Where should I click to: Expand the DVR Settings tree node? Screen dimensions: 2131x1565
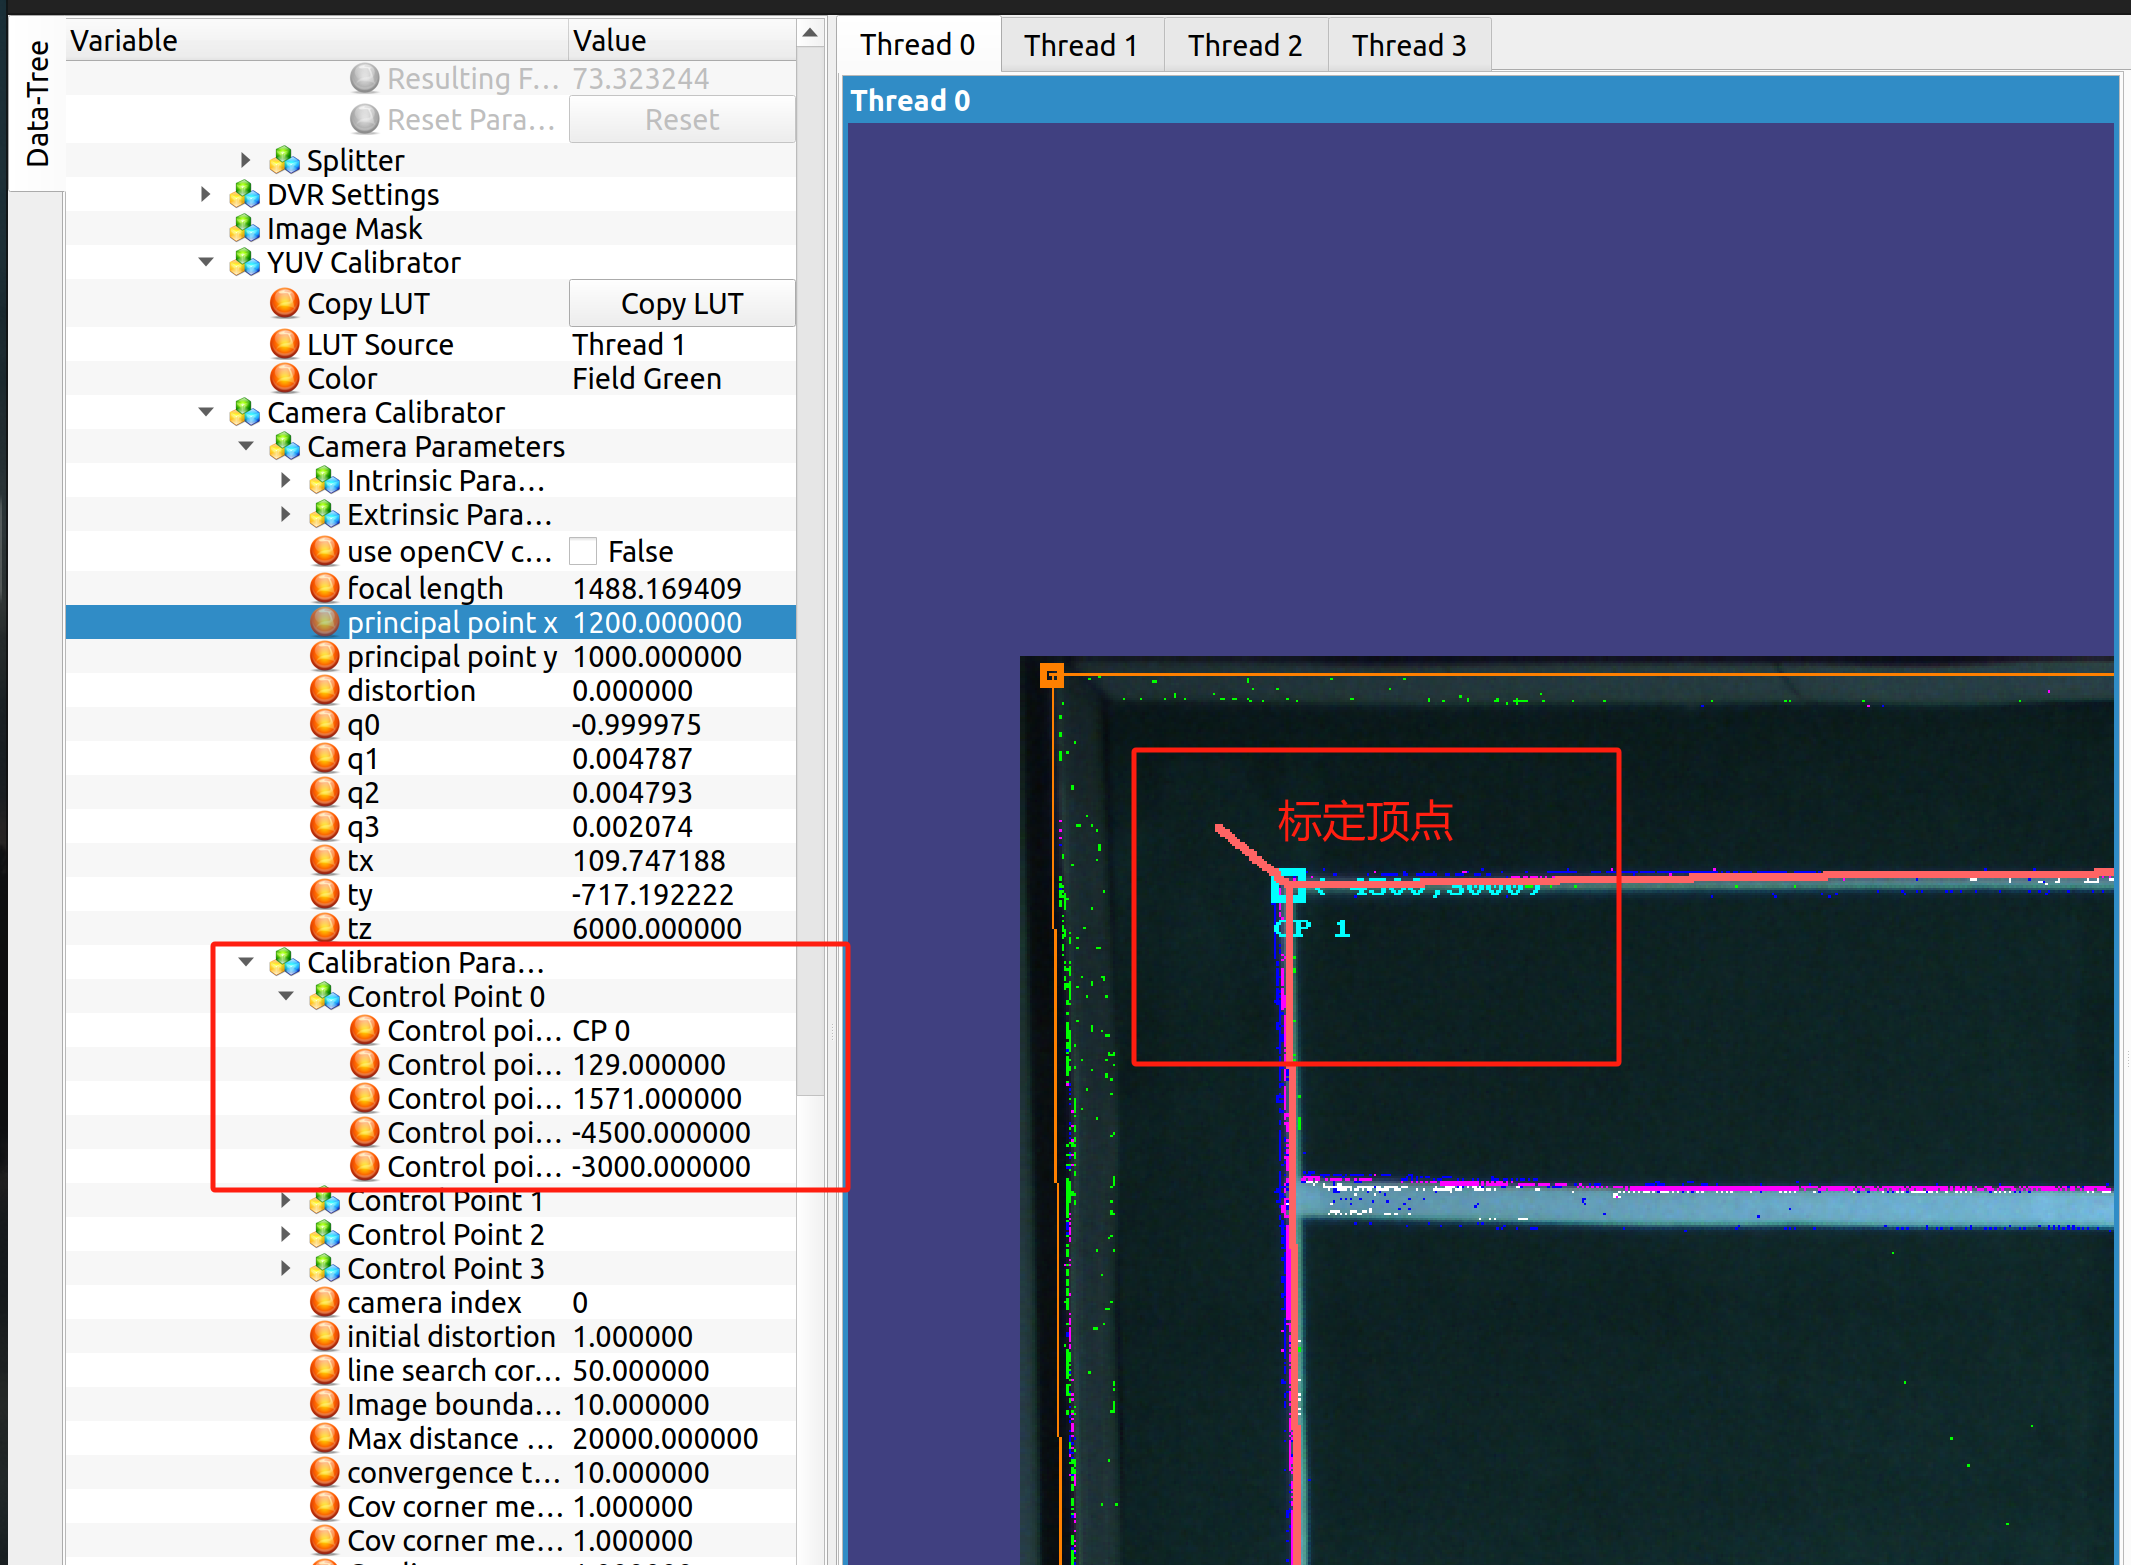point(206,194)
